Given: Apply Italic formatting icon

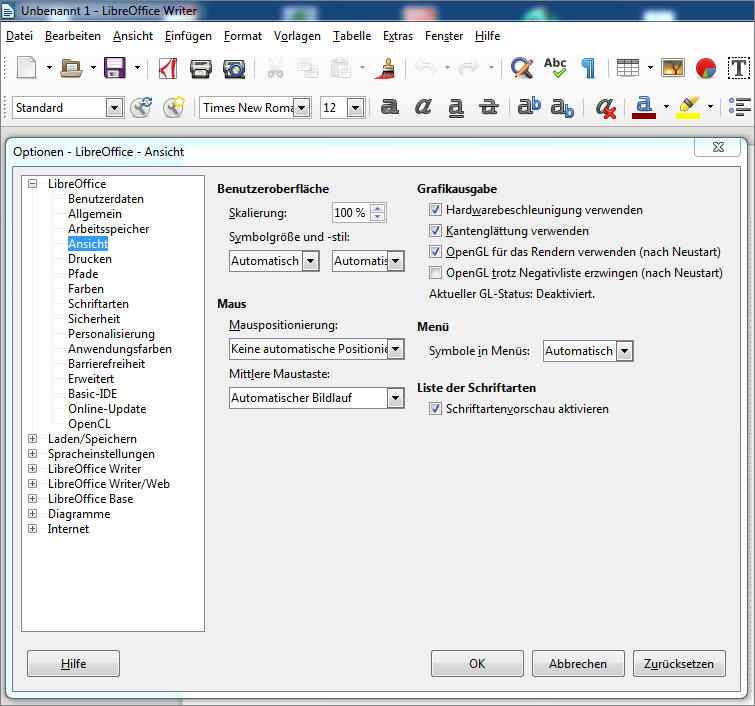Looking at the screenshot, I should pos(423,107).
